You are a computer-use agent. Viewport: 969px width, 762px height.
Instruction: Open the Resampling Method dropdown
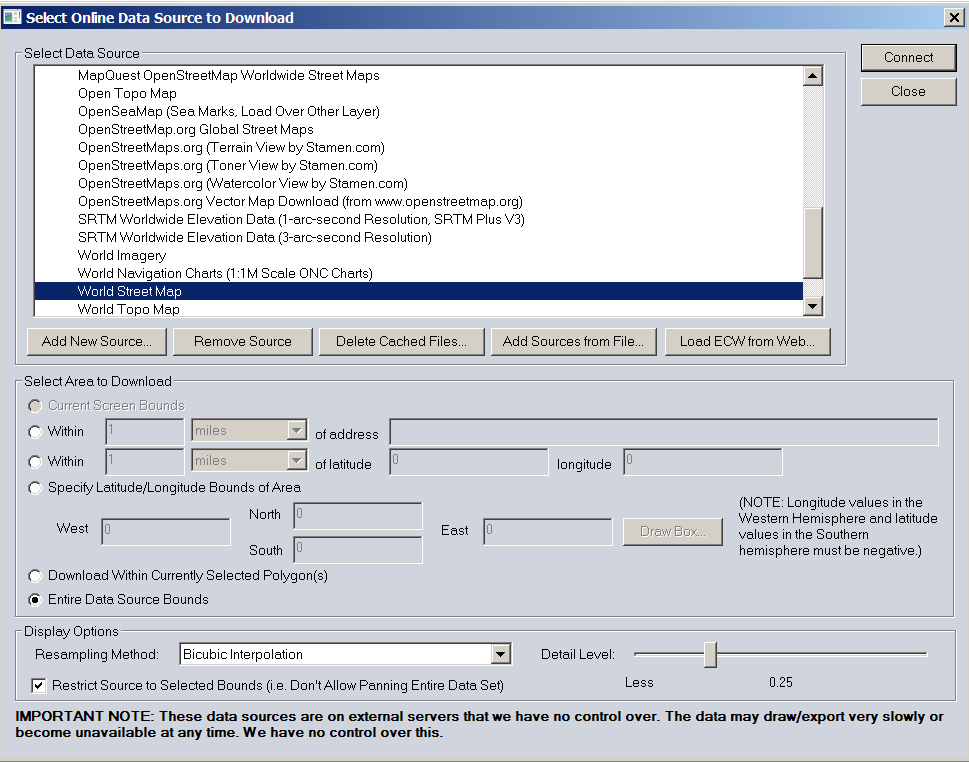coord(501,655)
